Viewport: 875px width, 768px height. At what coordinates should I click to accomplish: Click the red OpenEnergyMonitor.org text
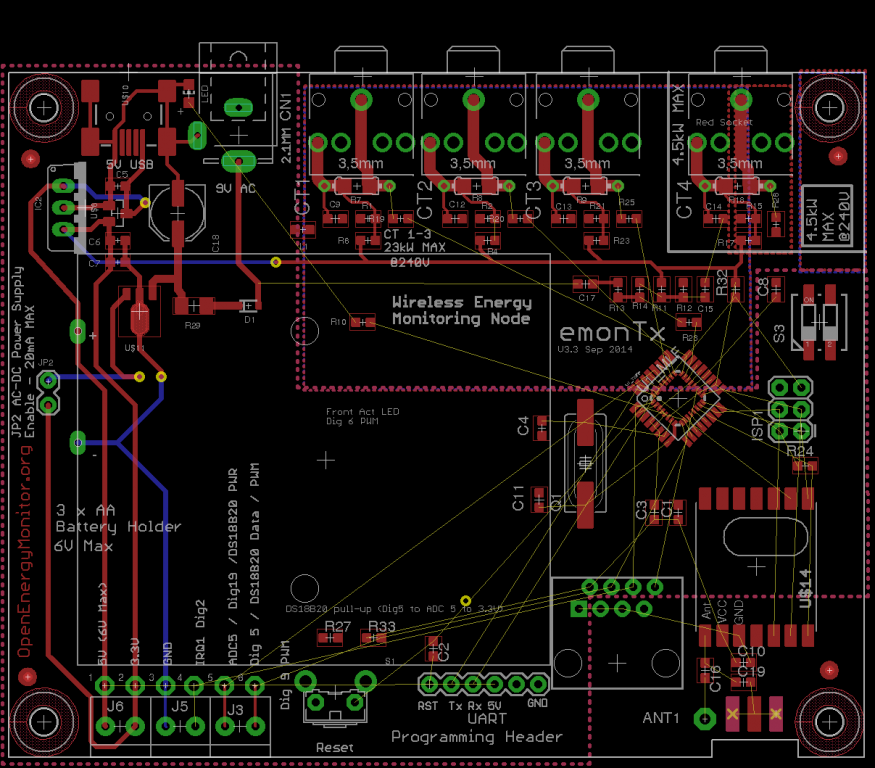point(24,551)
